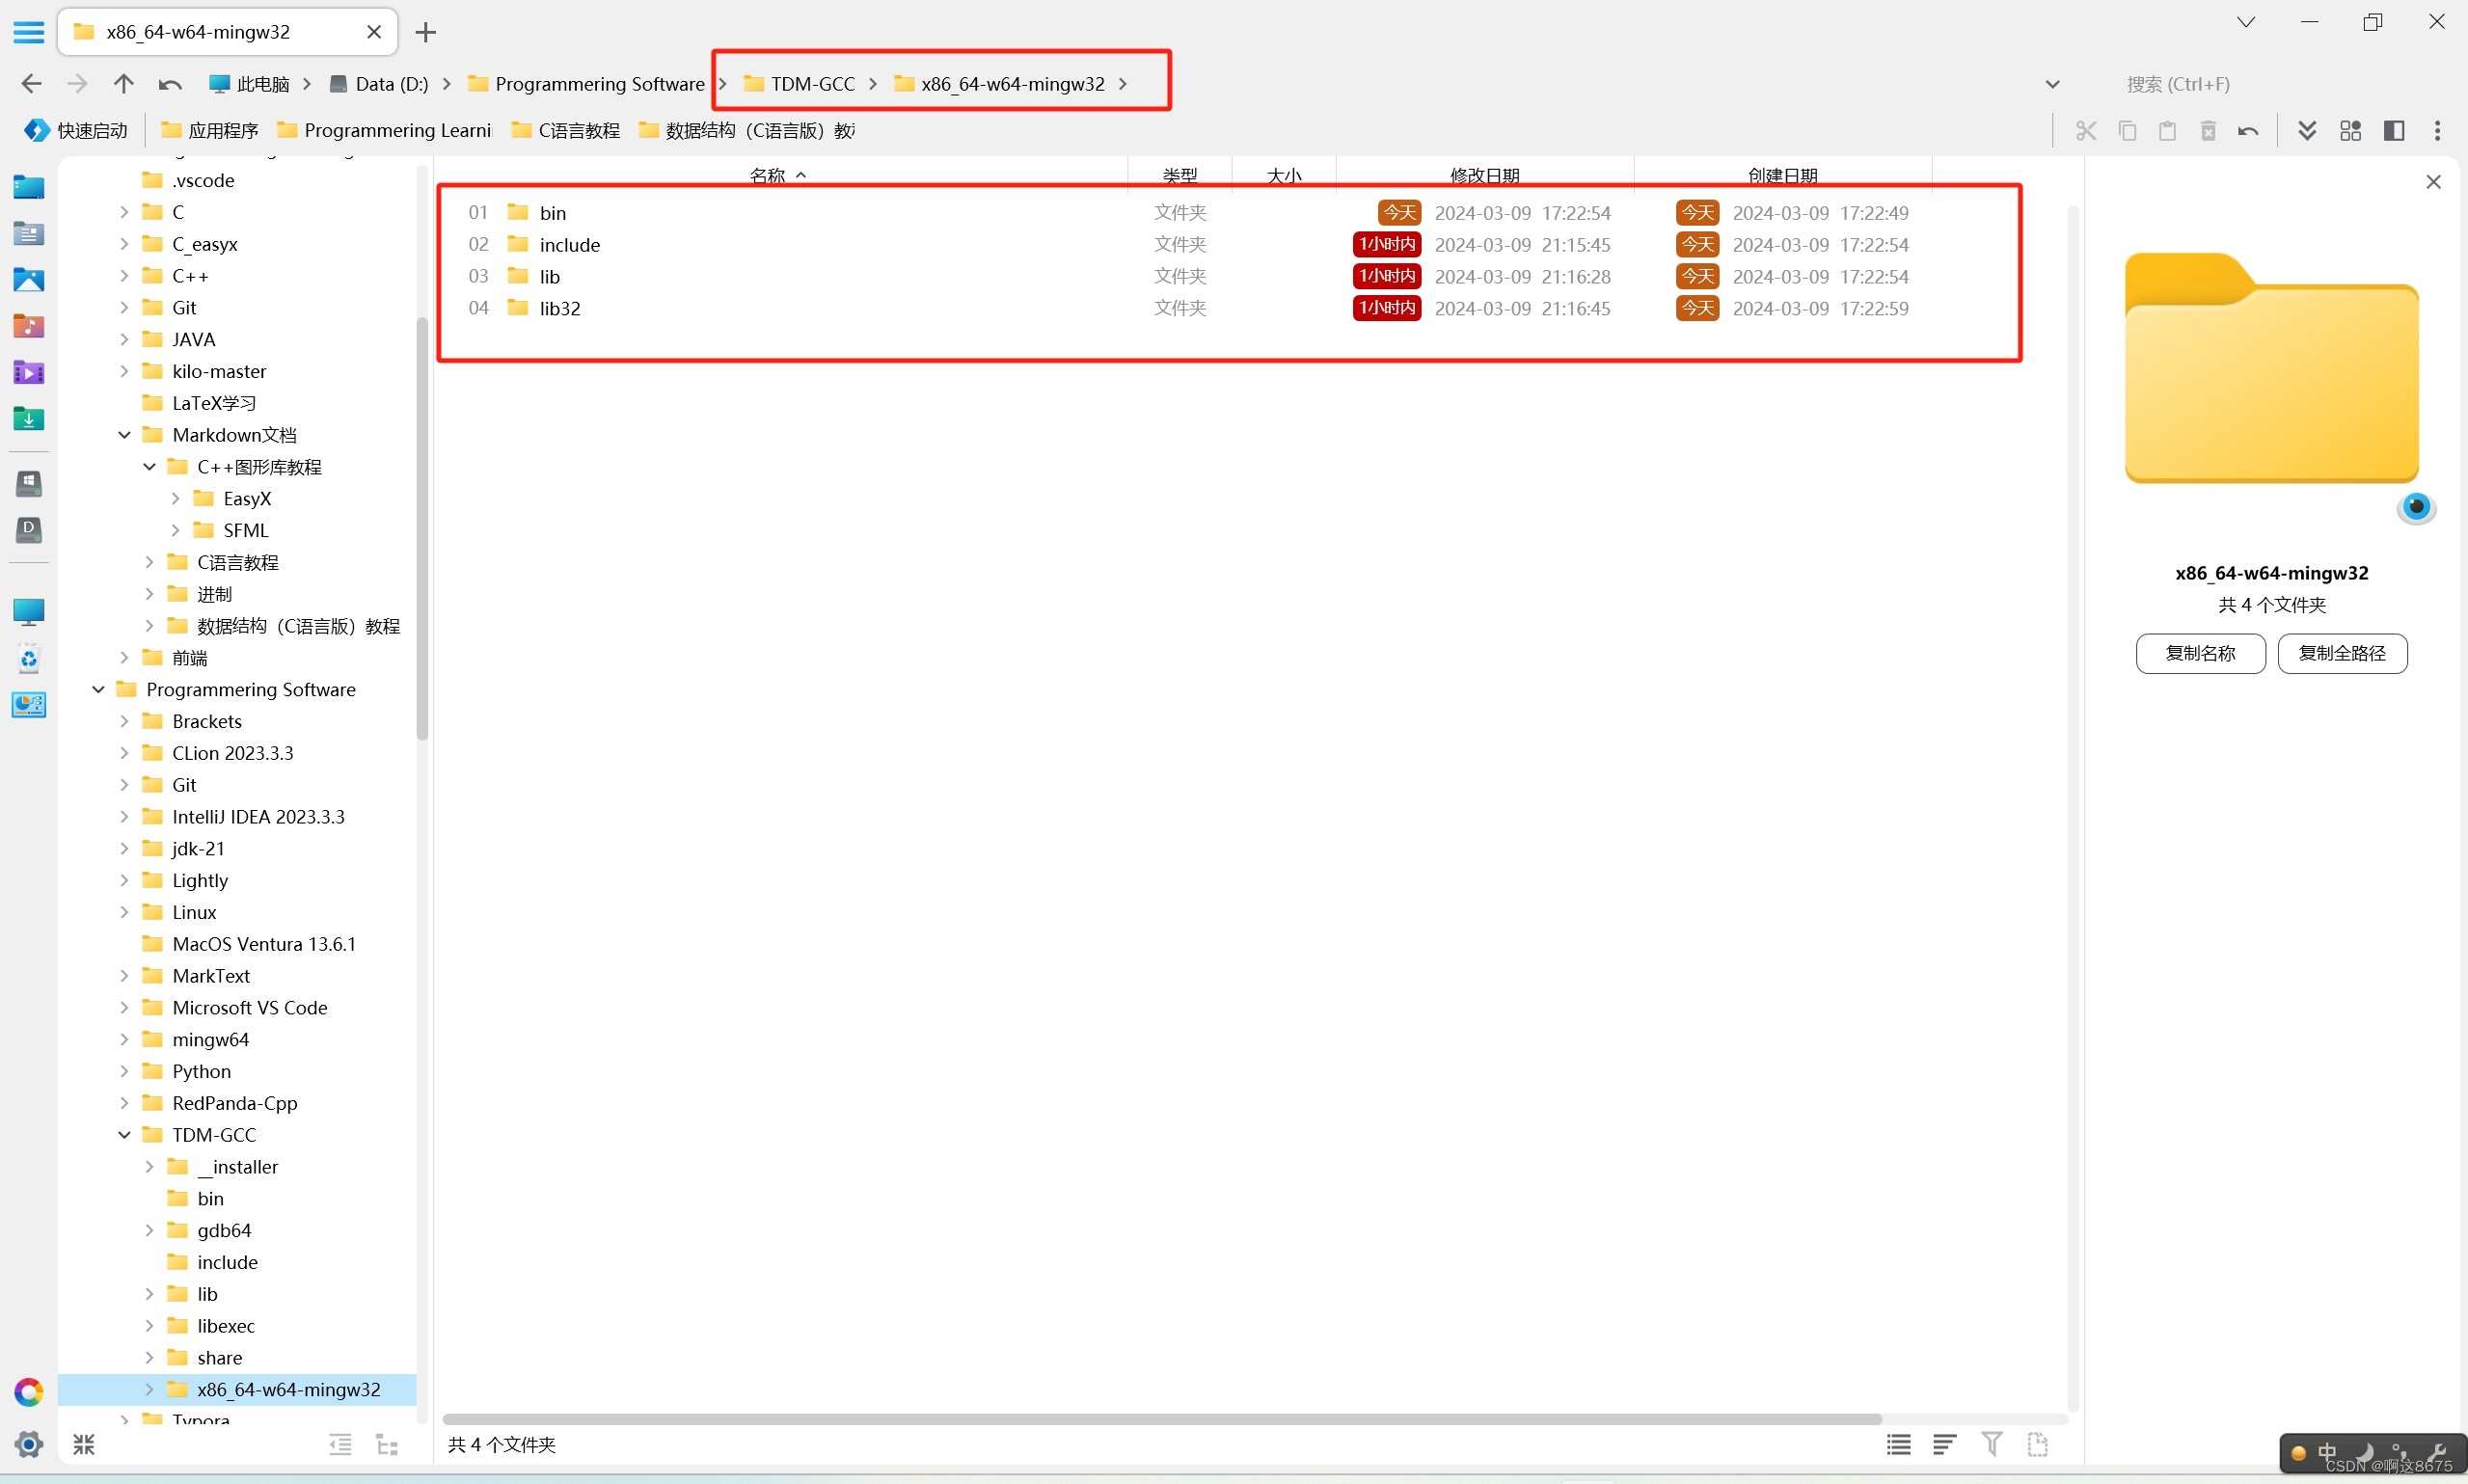Open a new tab with plus button
This screenshot has width=2468, height=1484.
click(x=426, y=32)
